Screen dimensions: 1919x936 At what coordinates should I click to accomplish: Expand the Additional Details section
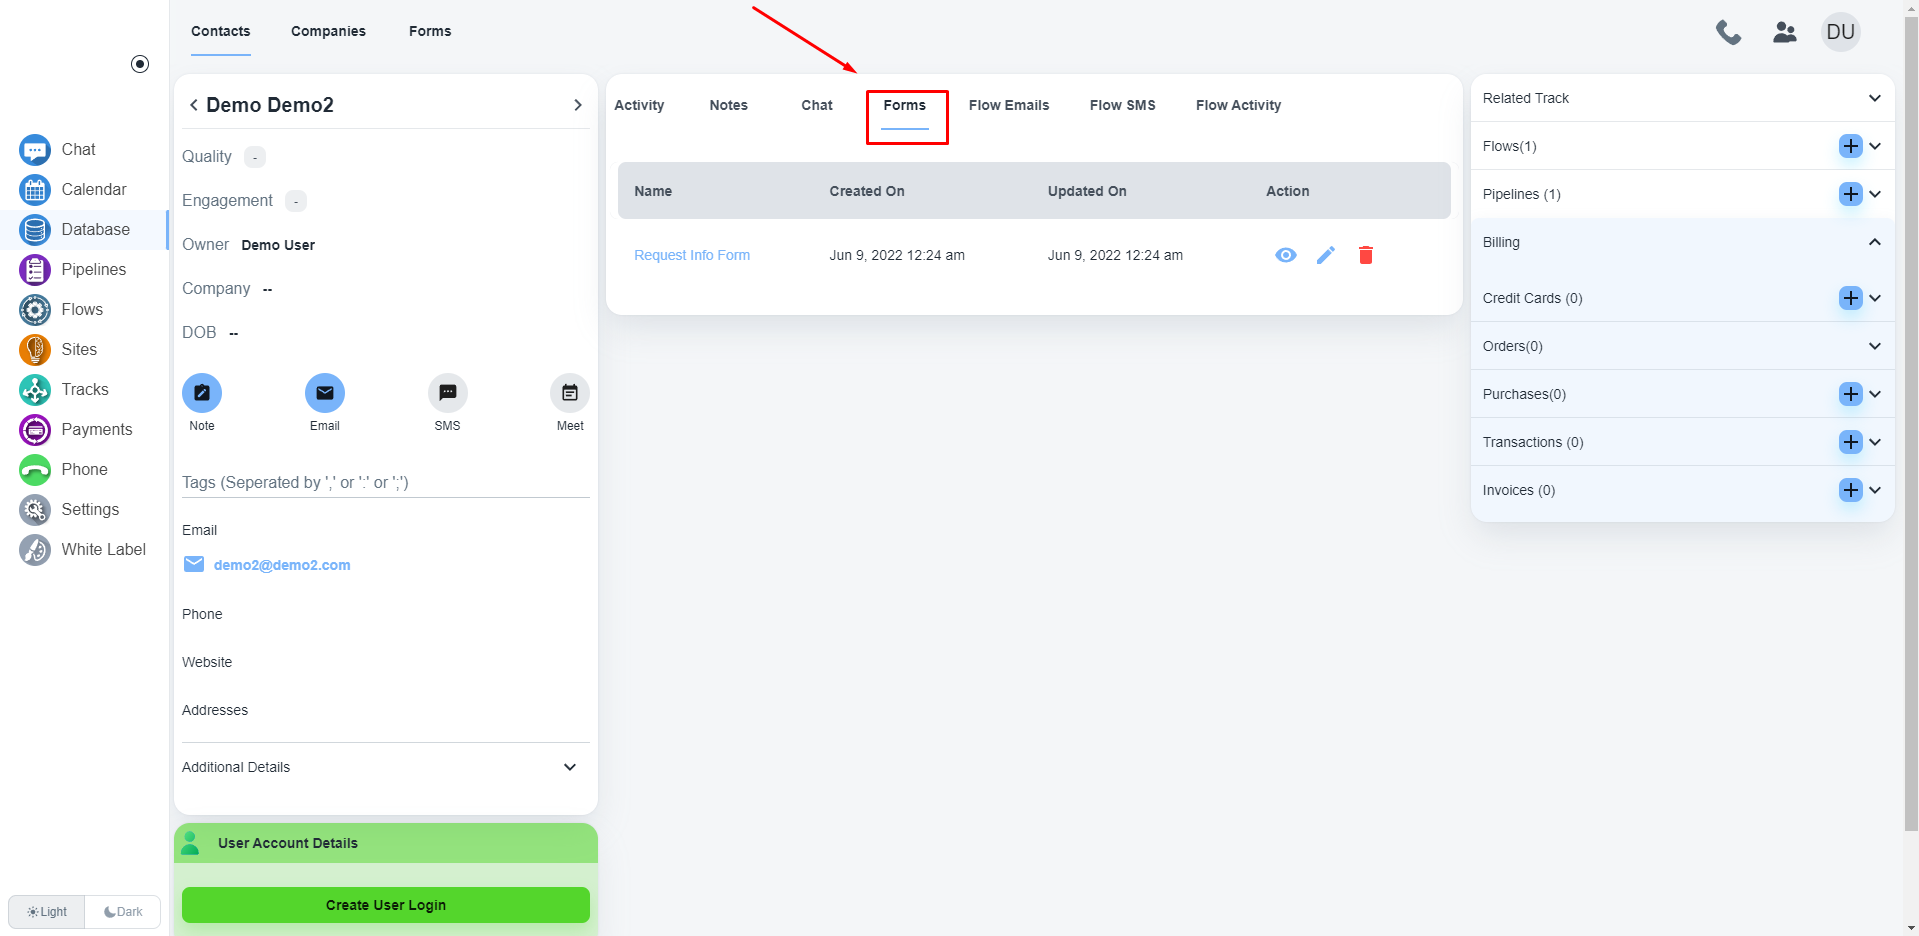coord(570,767)
